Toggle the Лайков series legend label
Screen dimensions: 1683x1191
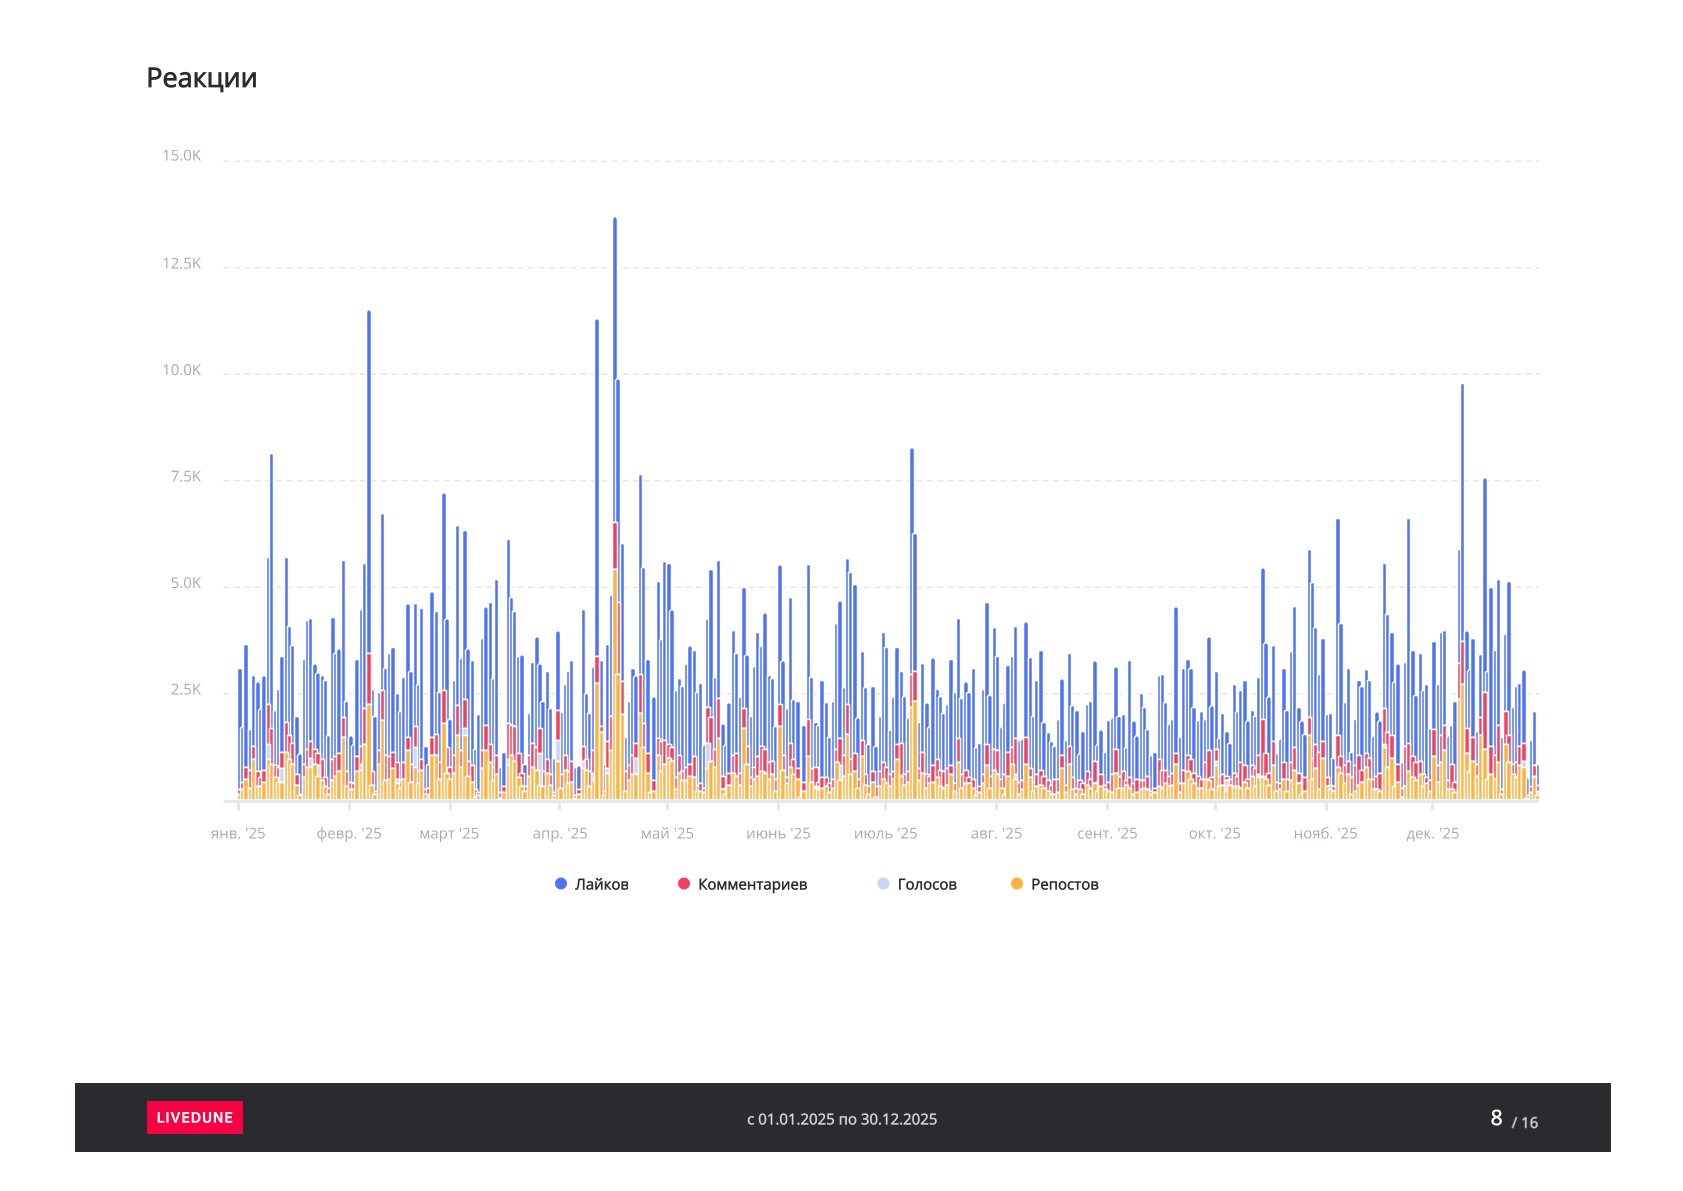tap(601, 884)
